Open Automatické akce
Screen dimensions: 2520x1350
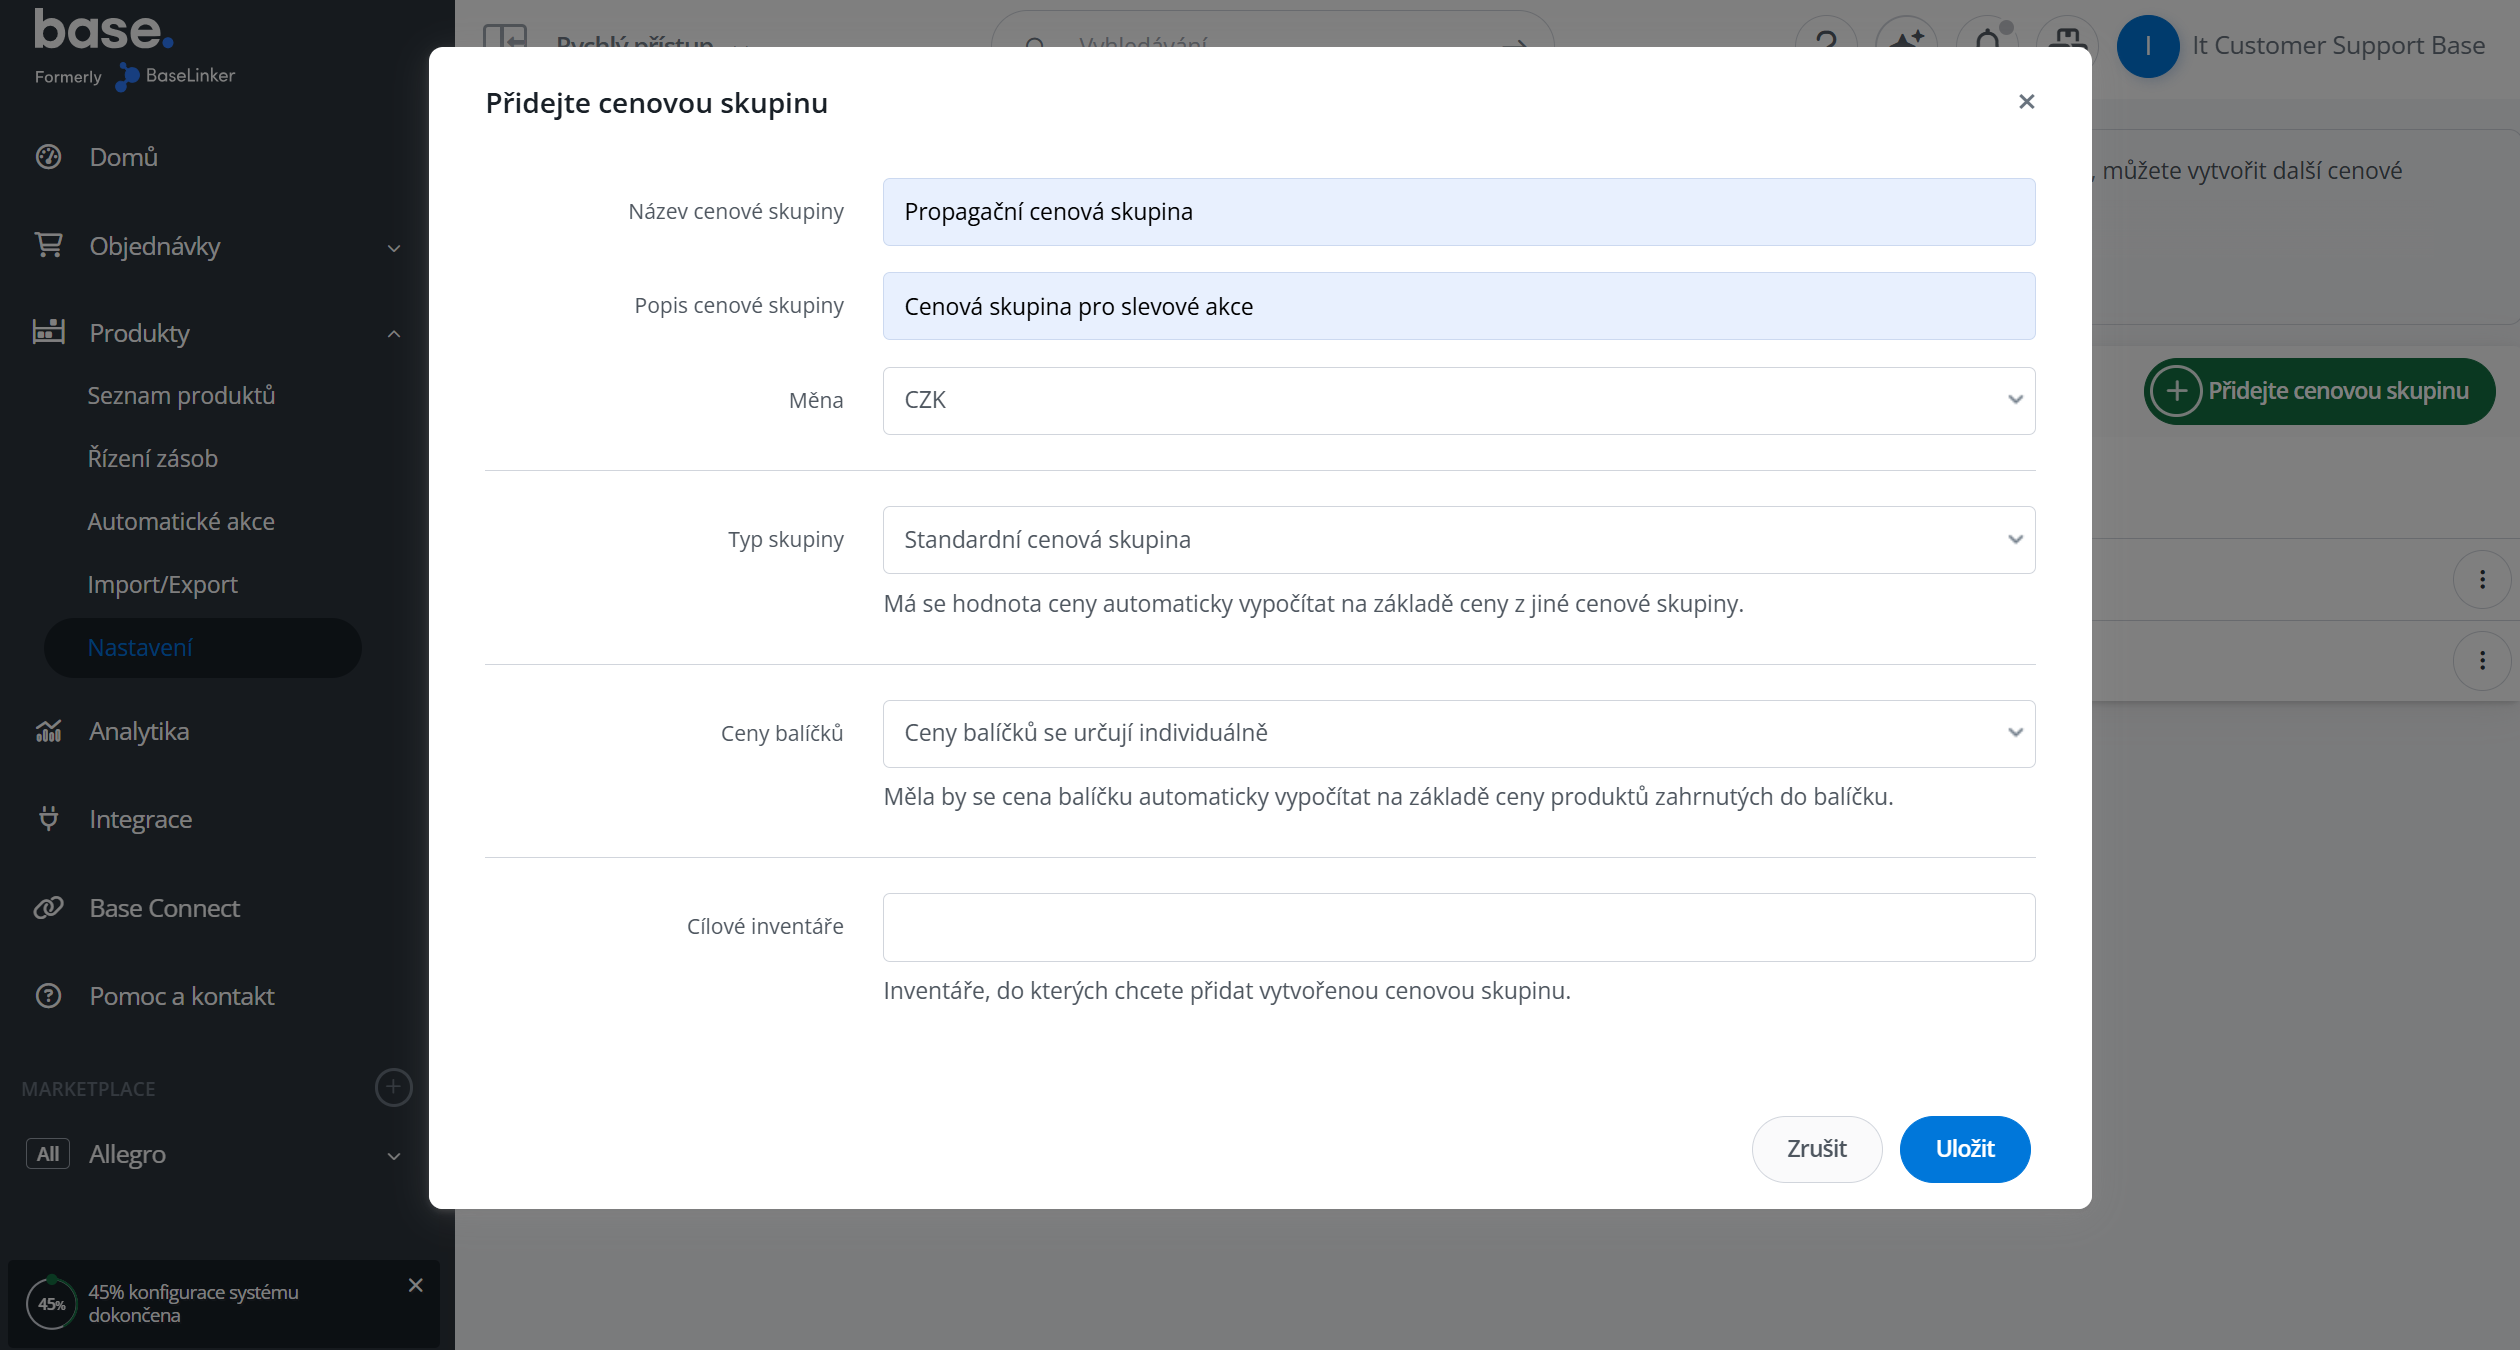coord(181,522)
